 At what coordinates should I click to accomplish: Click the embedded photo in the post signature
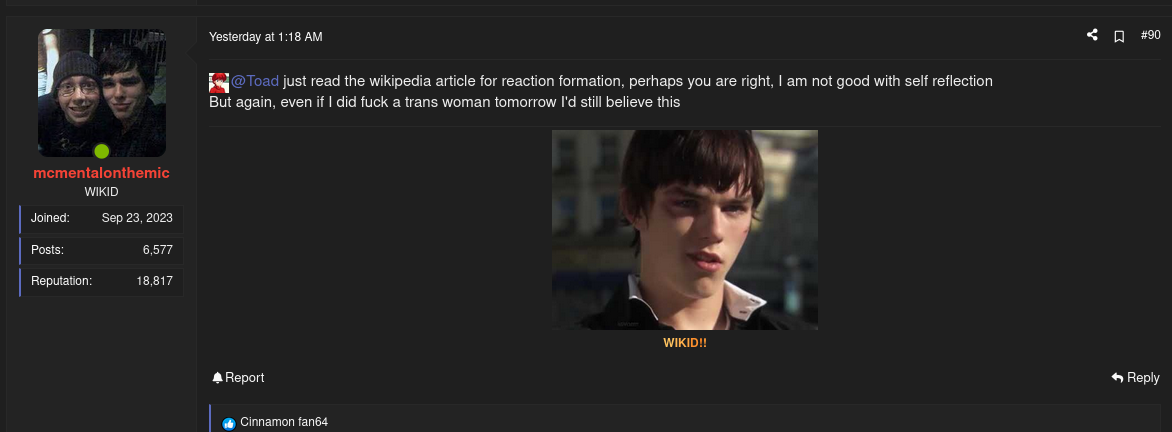click(685, 230)
